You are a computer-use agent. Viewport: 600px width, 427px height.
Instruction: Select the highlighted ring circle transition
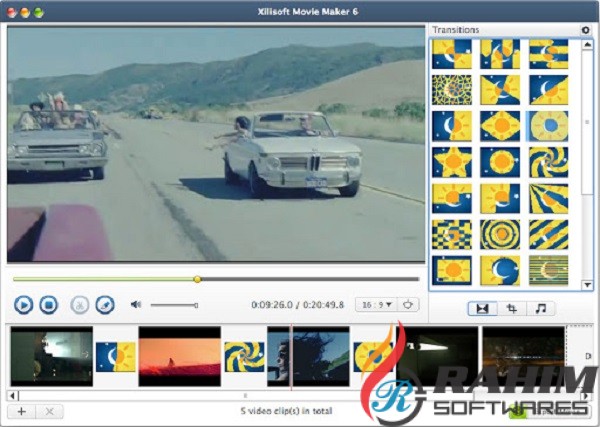[548, 126]
